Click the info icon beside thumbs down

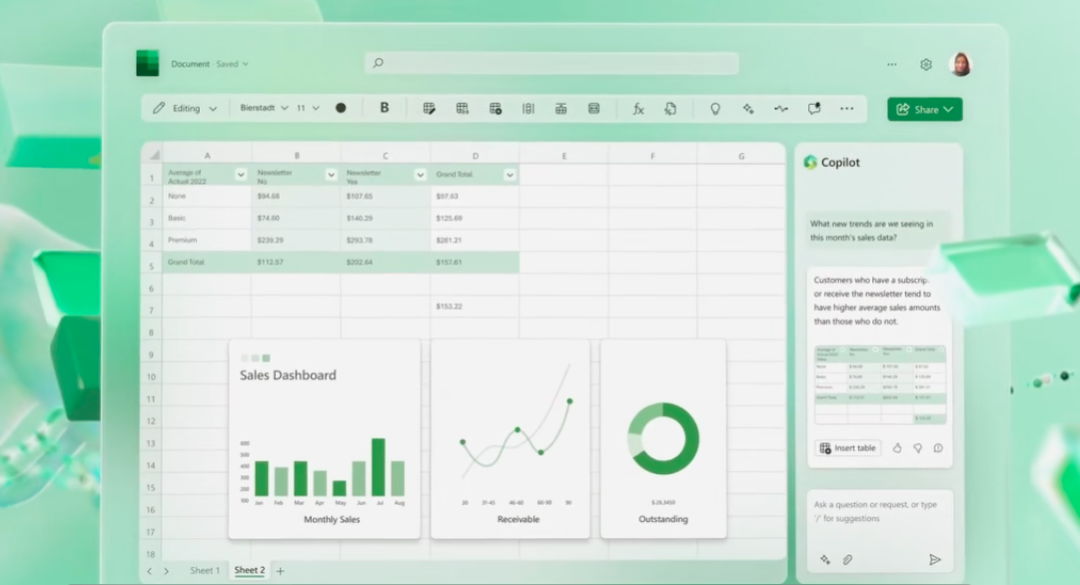coord(938,448)
